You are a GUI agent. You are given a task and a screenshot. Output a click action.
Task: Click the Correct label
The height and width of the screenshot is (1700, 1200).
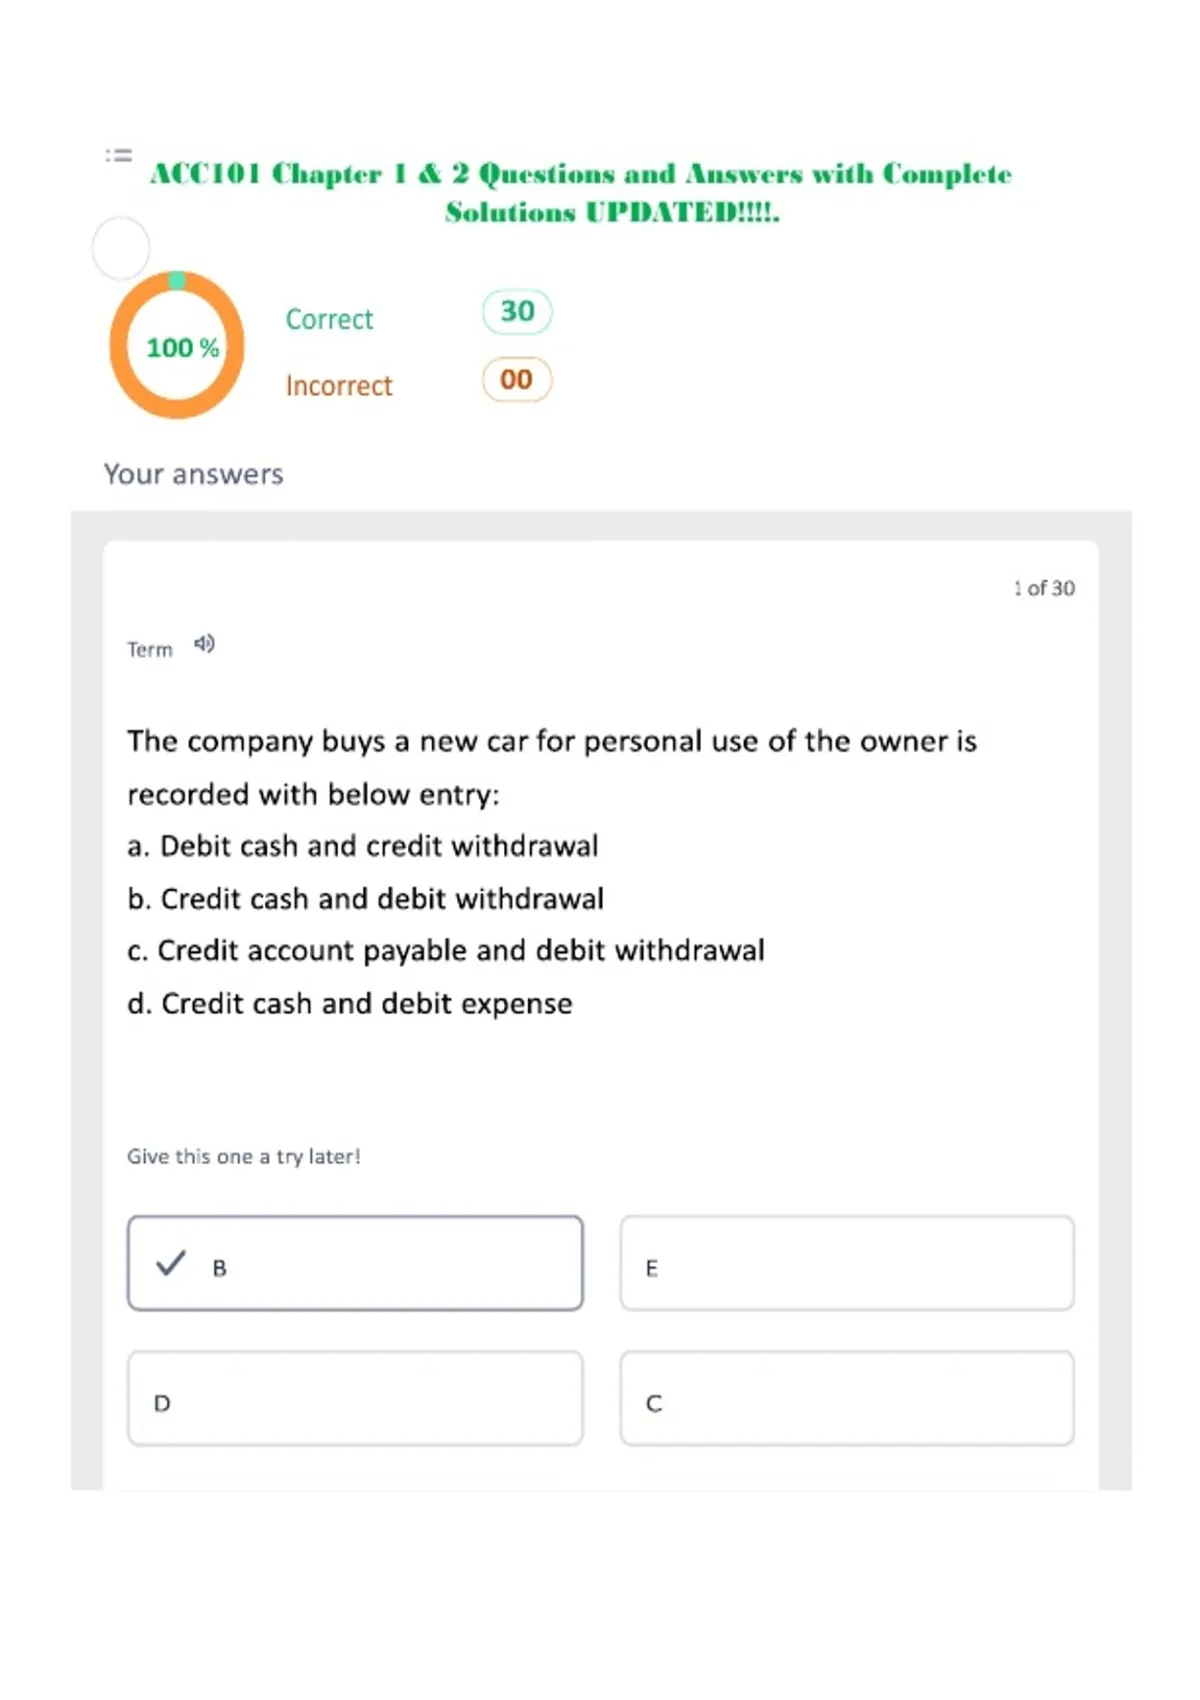point(329,319)
